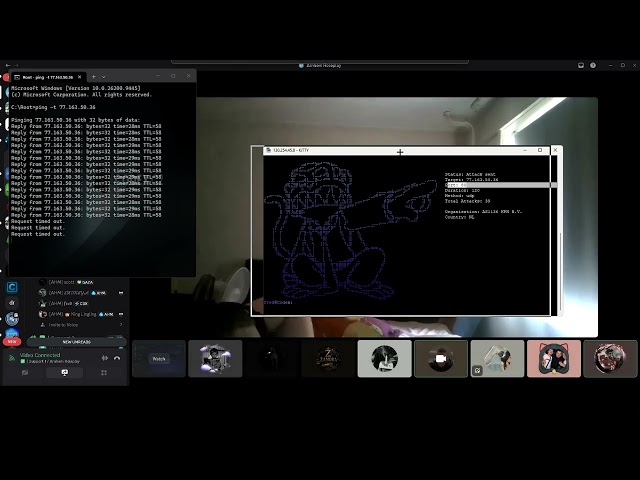Click the Video Connected status text
This screenshot has width=640, height=480.
click(x=40, y=355)
